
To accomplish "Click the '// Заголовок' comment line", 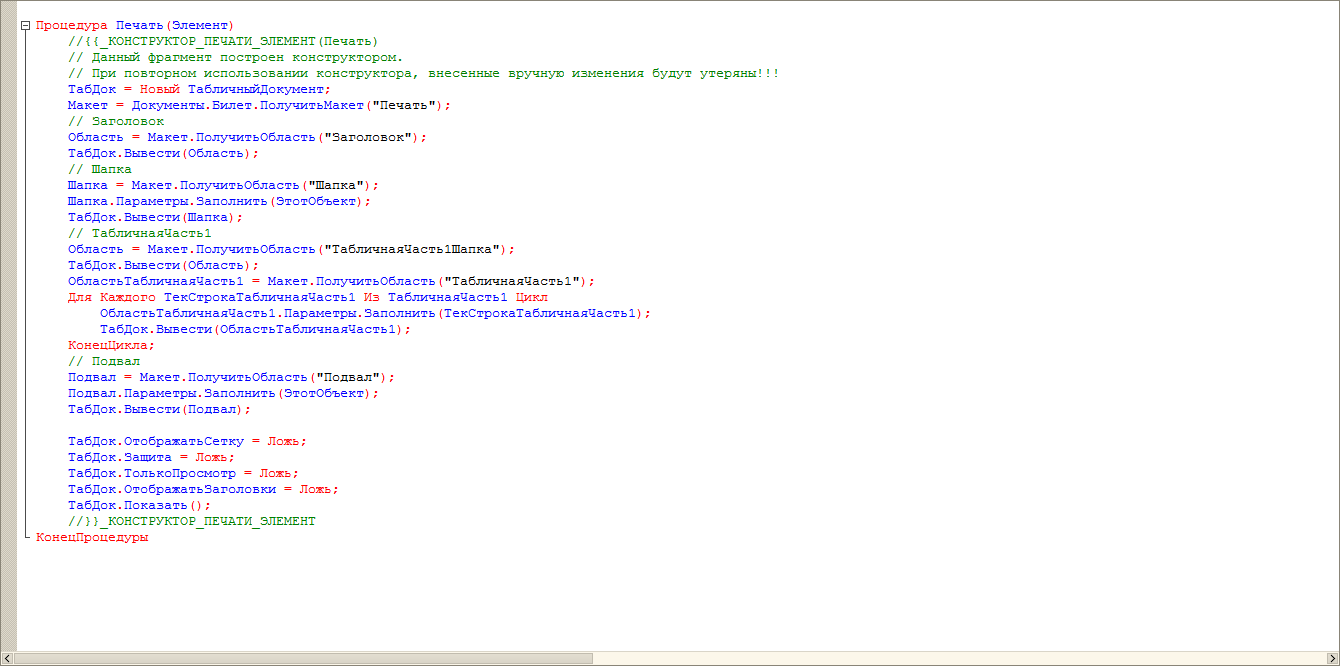I will 116,122.
